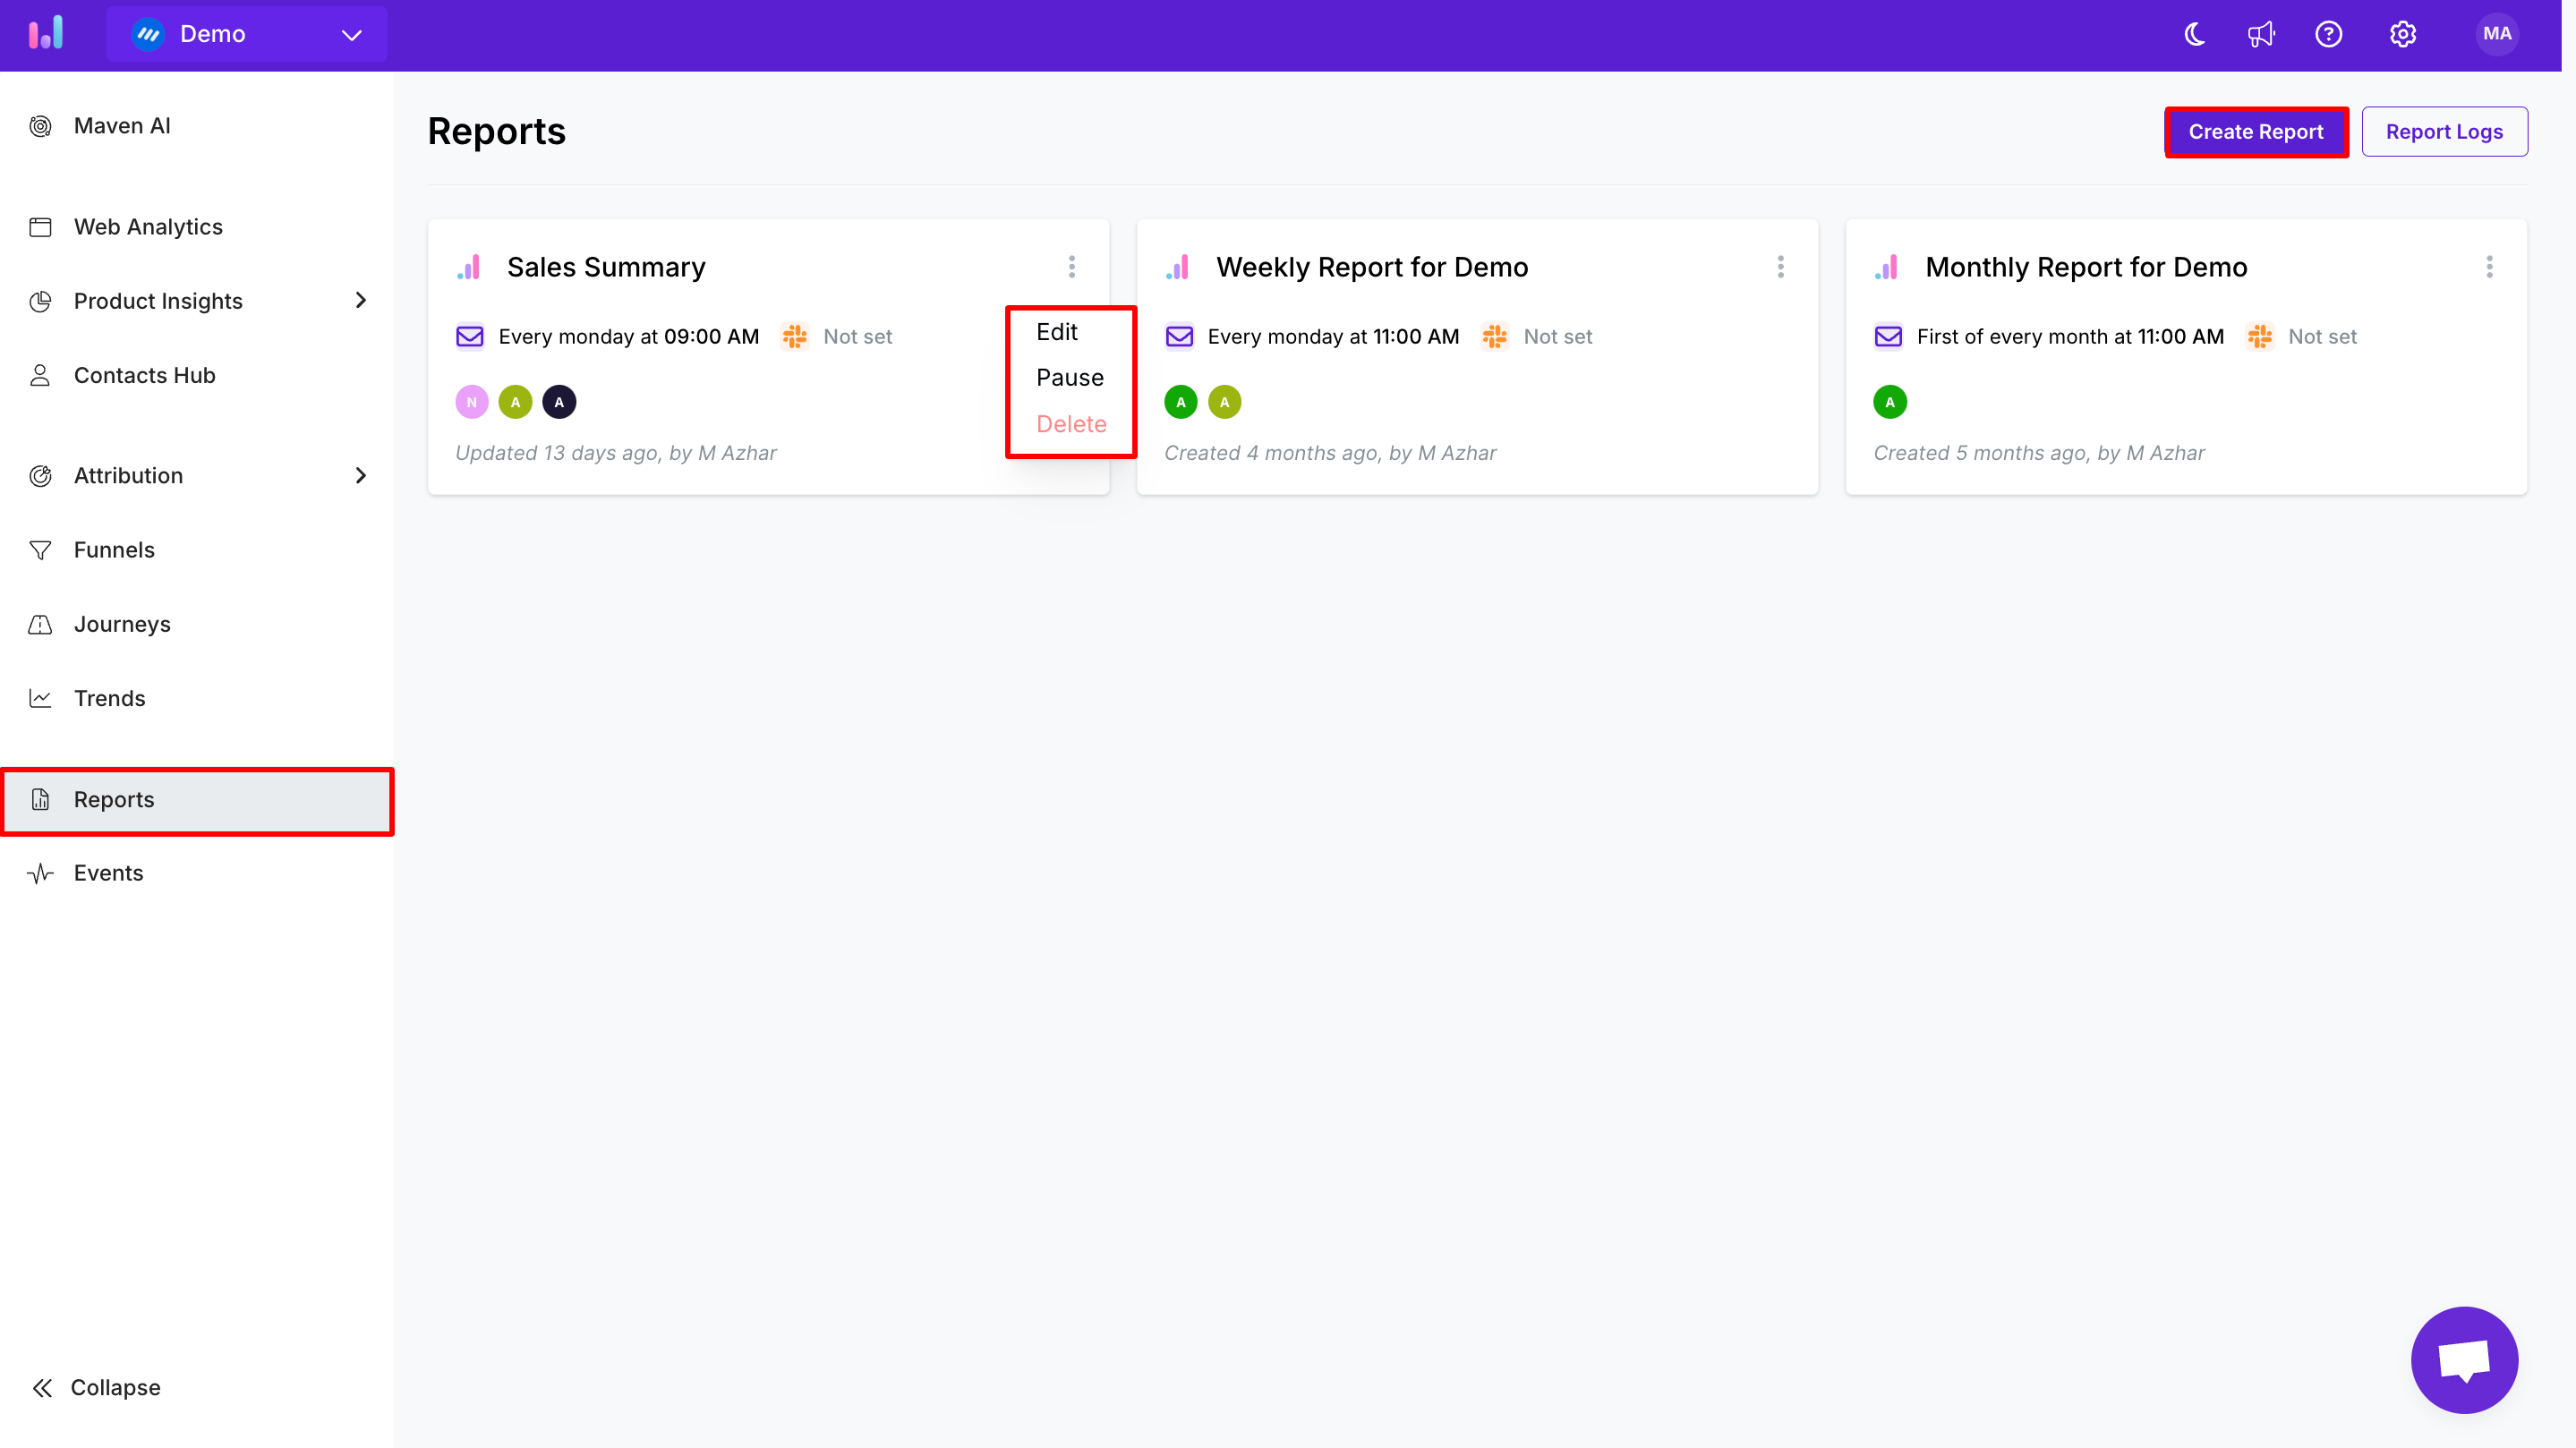
Task: Click the email schedule icon on Monthly Report
Action: 1888,336
